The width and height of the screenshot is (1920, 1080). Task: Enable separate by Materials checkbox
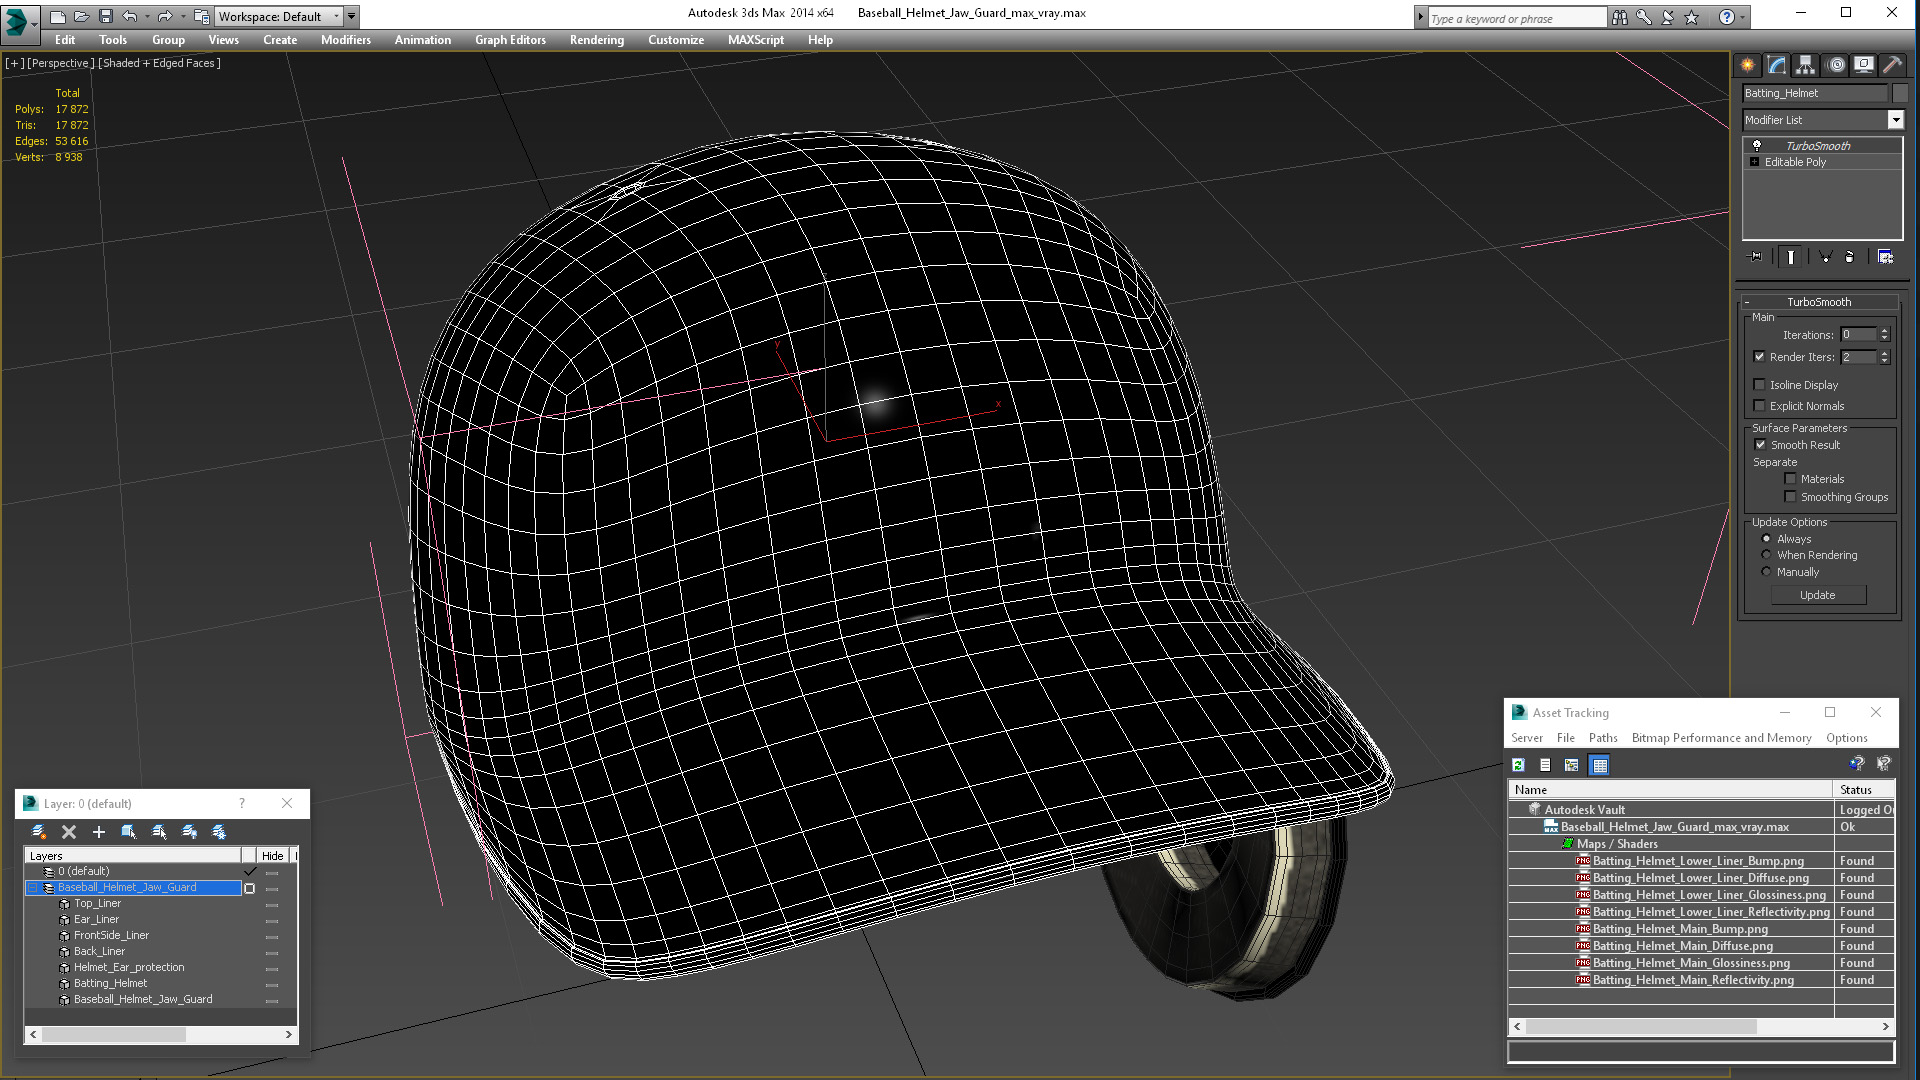tap(1790, 479)
